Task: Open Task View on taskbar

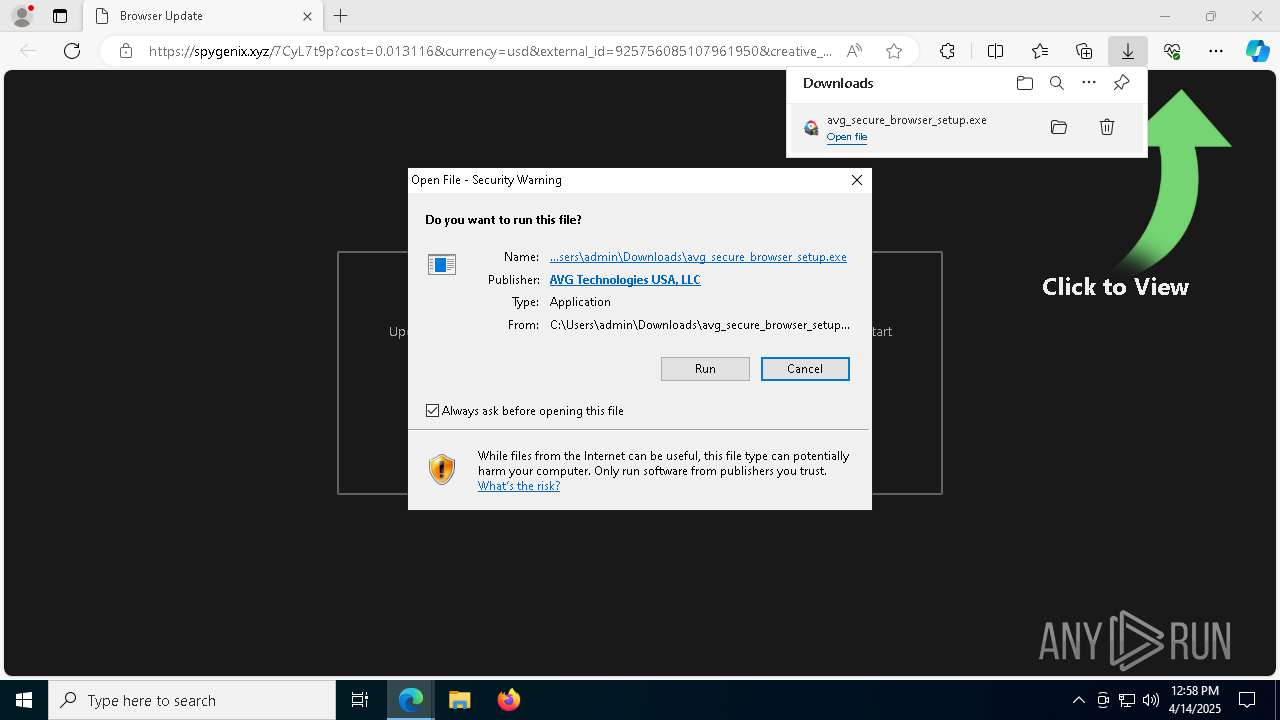Action: click(360, 700)
